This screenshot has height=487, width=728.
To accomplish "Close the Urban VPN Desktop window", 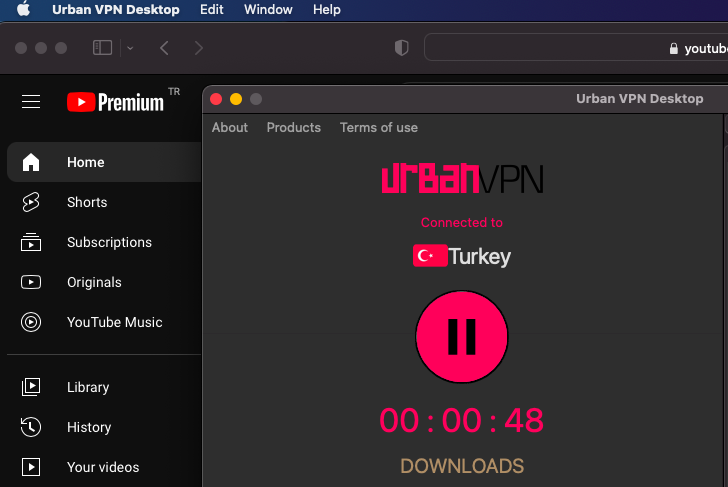I will pos(216,99).
